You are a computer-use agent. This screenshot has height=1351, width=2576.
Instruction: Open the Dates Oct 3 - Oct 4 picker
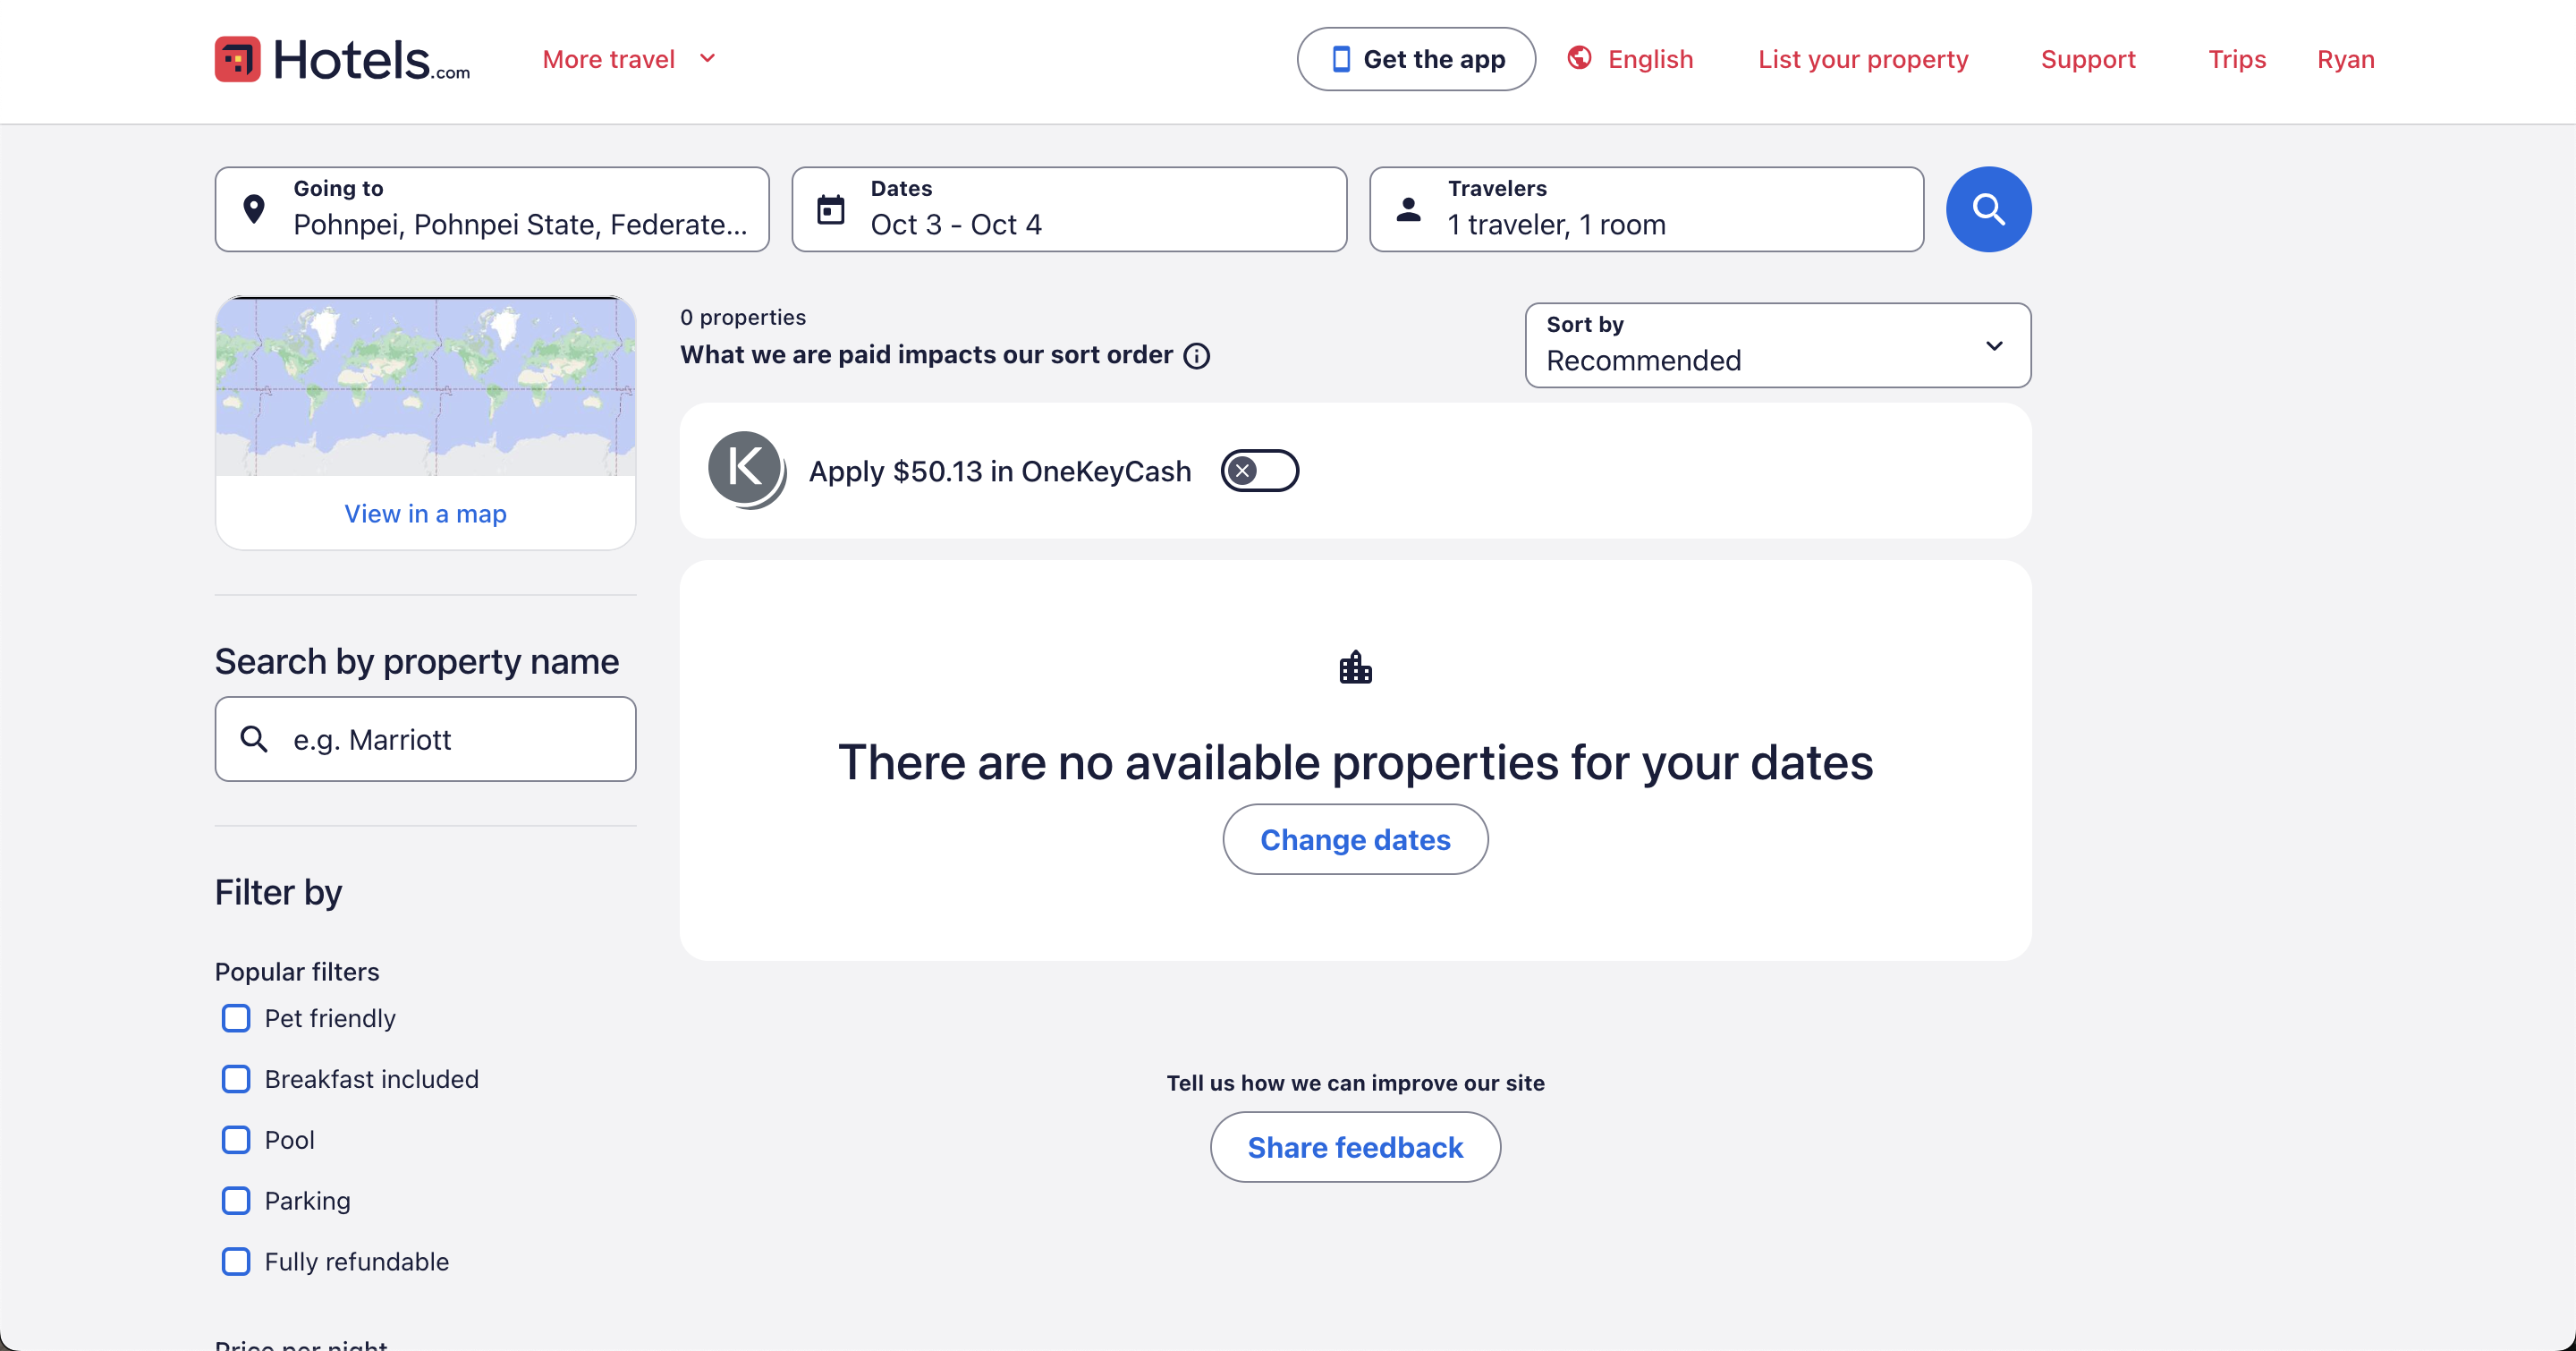coord(1069,209)
